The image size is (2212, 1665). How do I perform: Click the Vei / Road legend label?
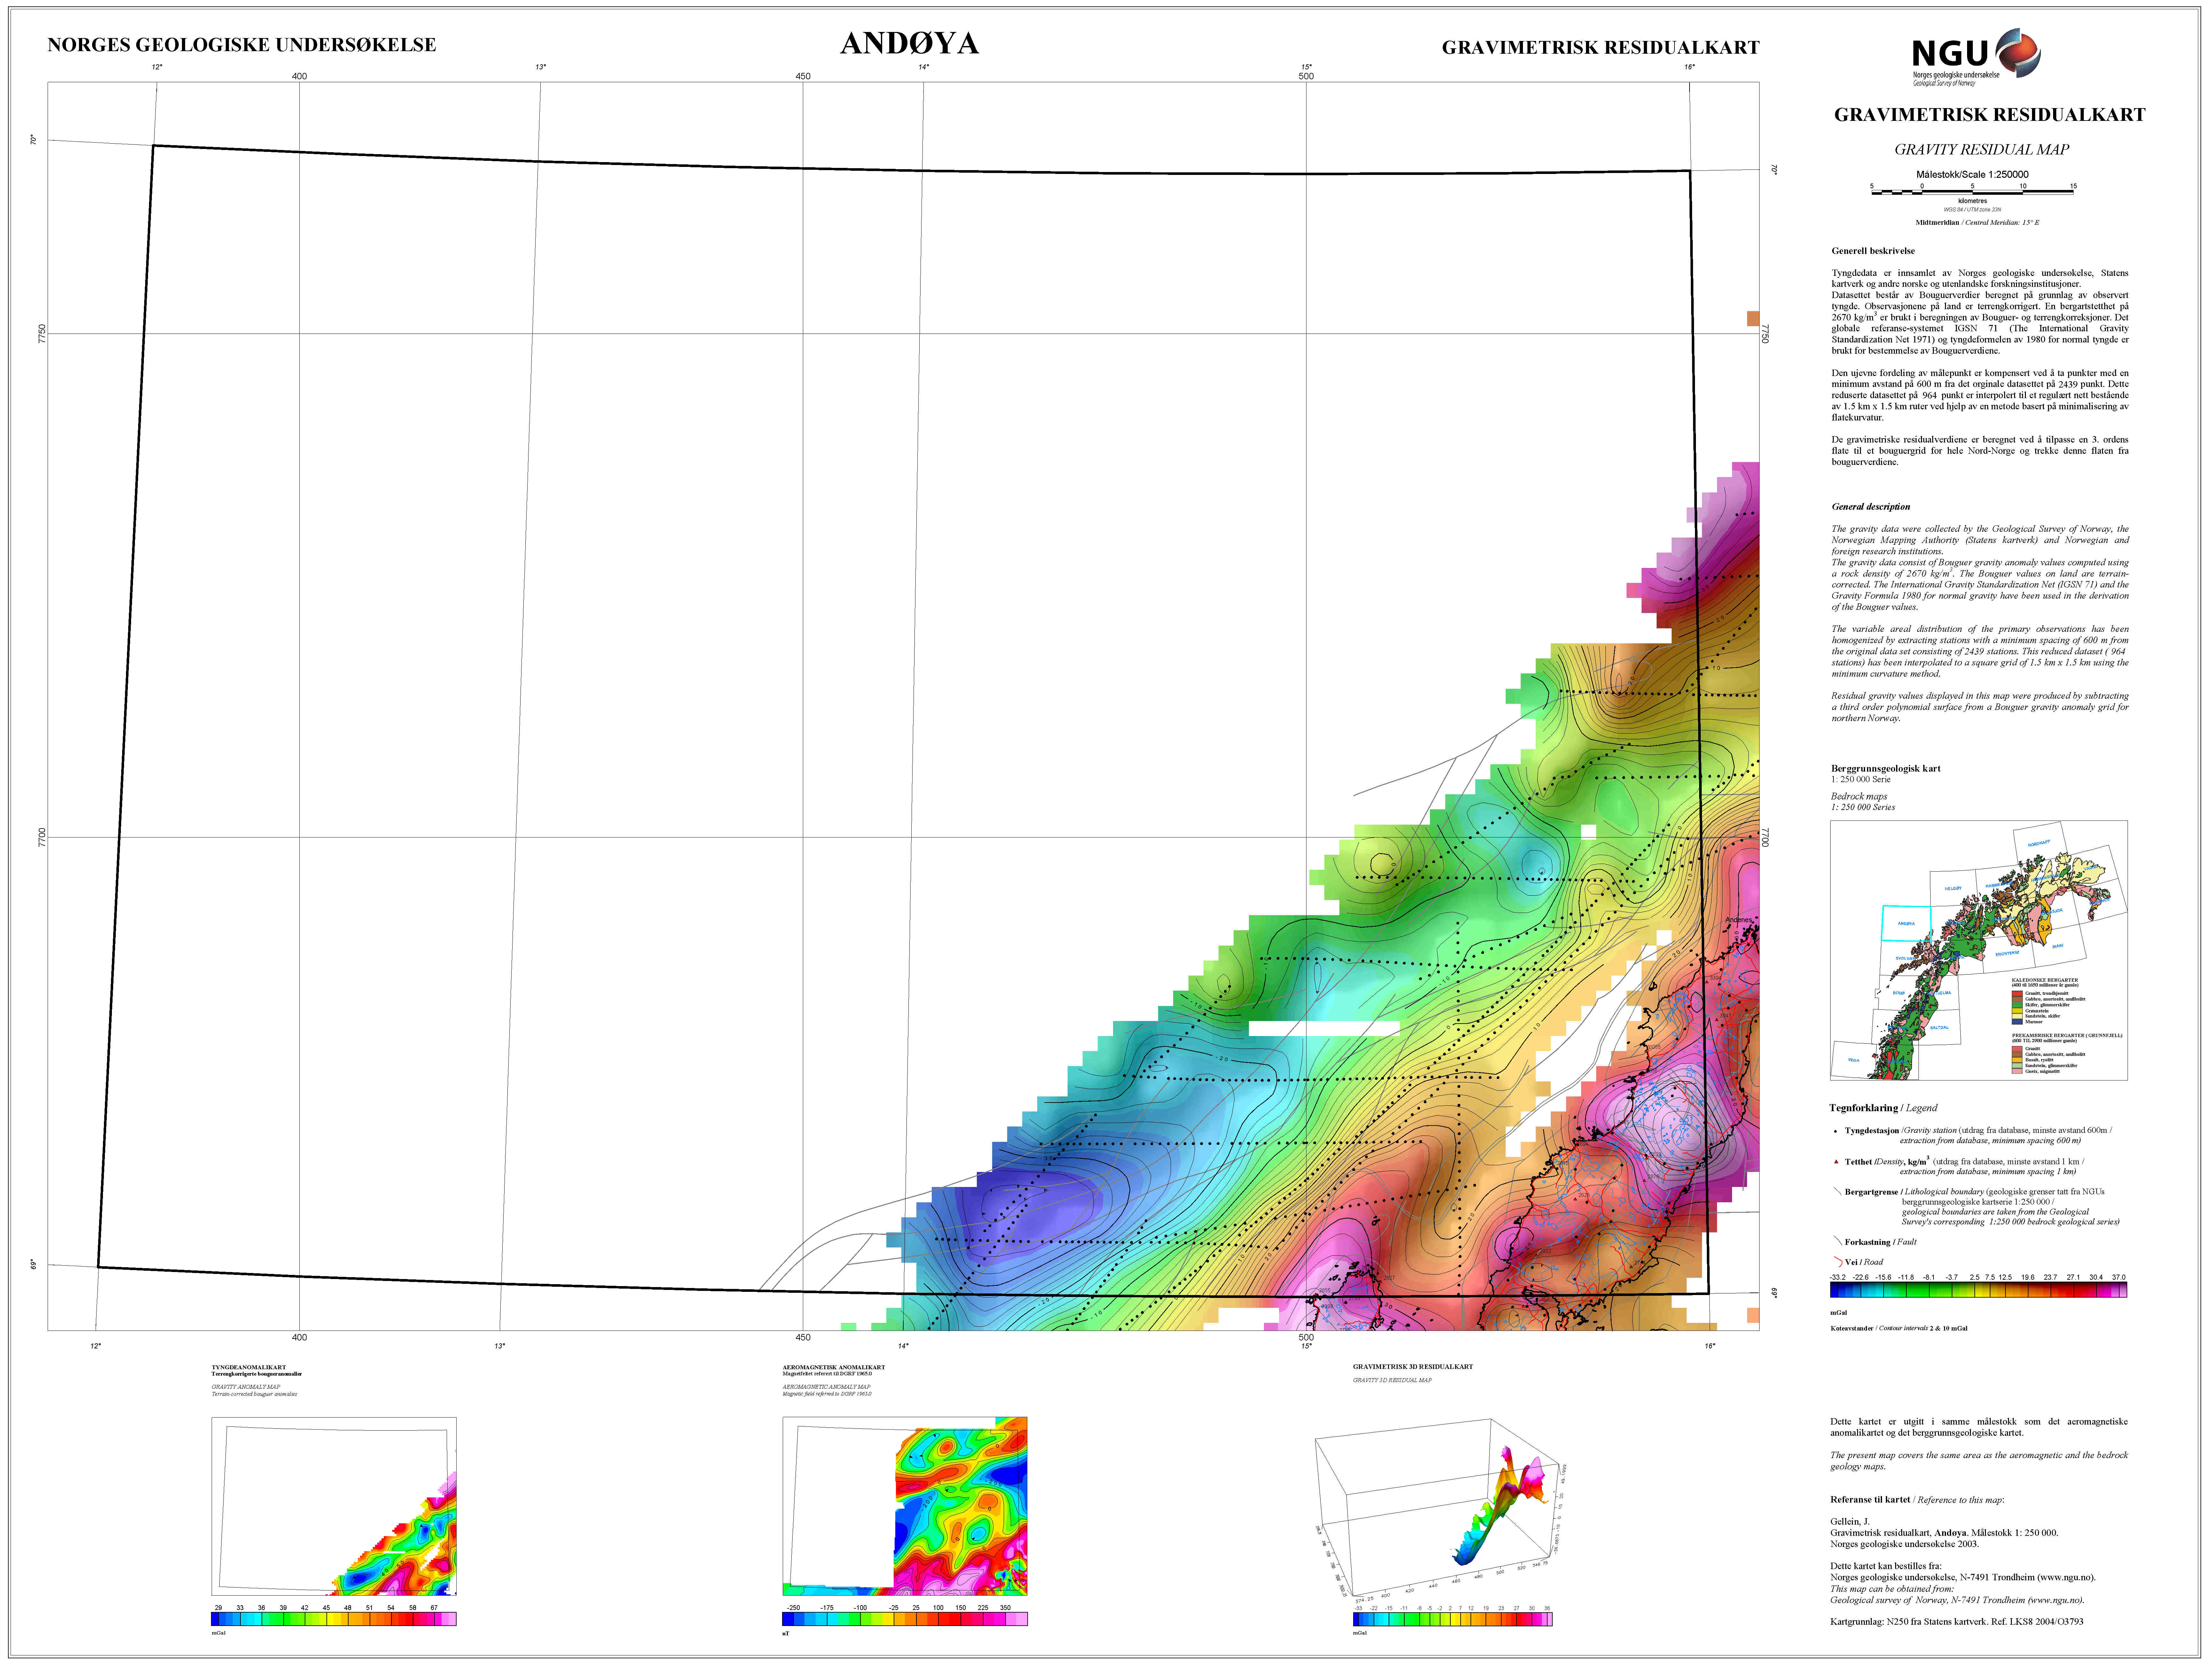click(1864, 1262)
